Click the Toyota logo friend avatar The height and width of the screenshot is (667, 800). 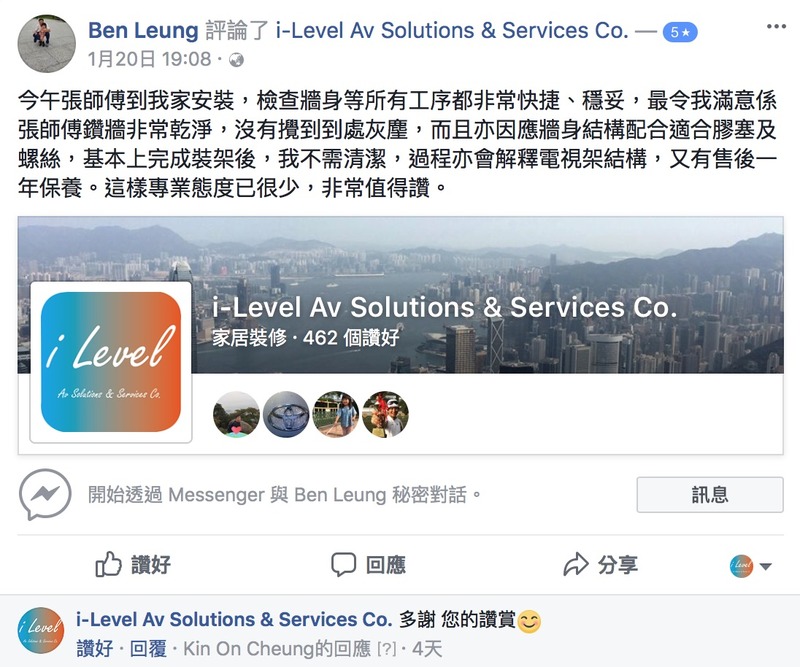[x=286, y=414]
